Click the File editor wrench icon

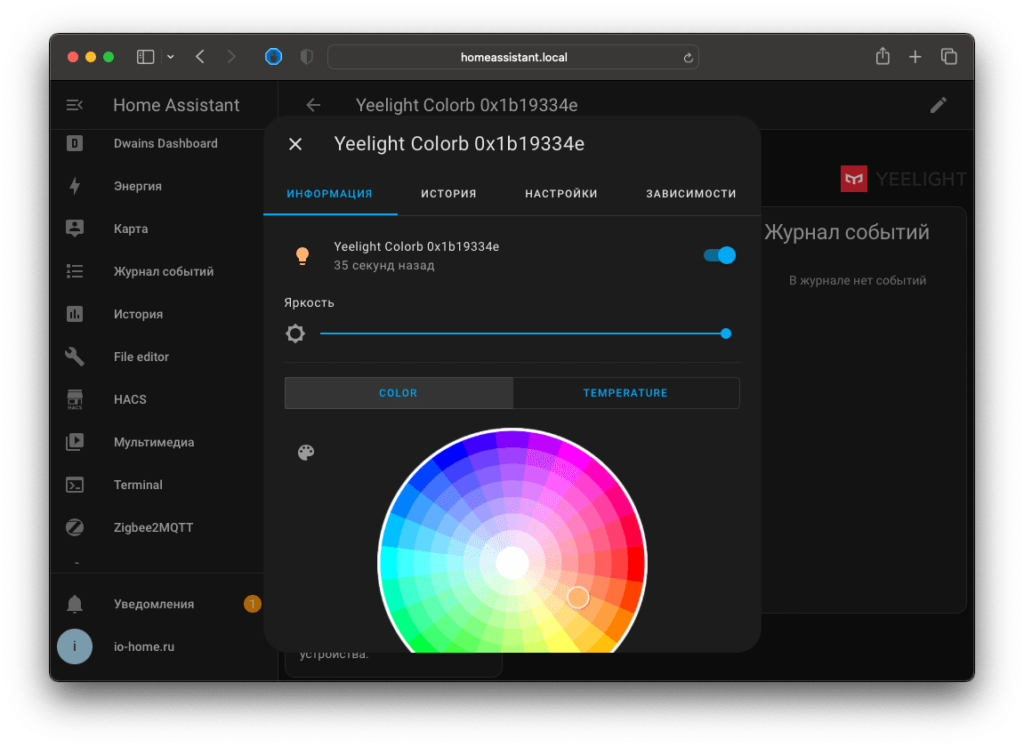coord(74,357)
